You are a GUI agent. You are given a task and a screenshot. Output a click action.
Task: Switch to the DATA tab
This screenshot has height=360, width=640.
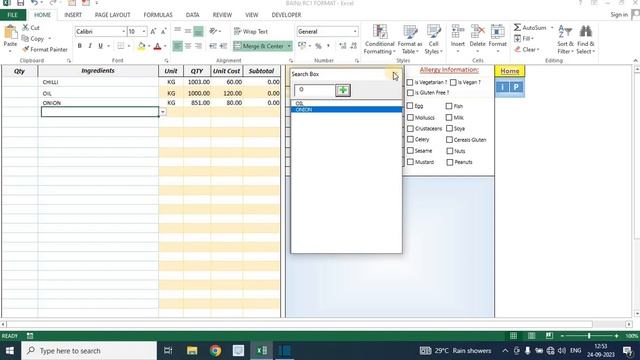coord(193,15)
